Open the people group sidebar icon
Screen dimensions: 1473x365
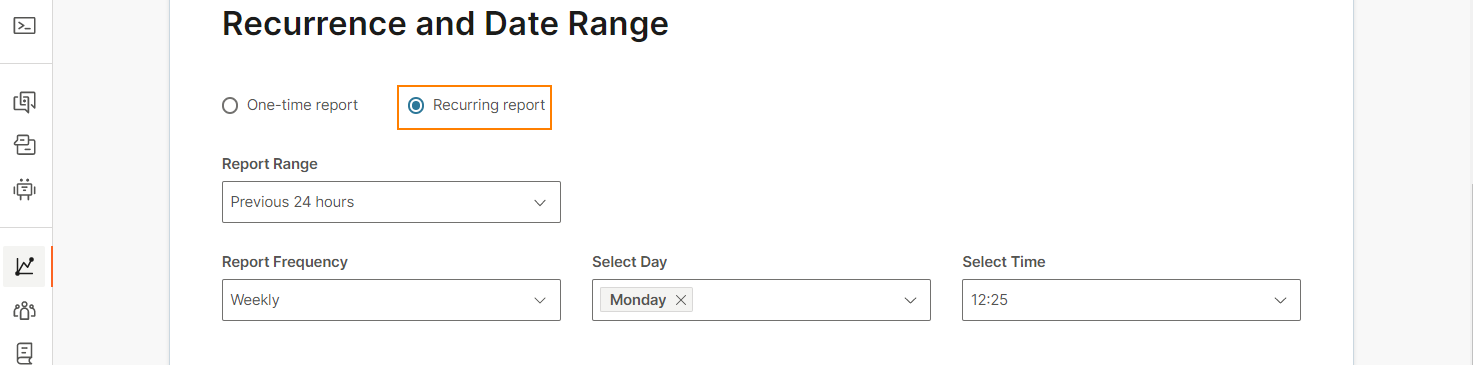(25, 310)
